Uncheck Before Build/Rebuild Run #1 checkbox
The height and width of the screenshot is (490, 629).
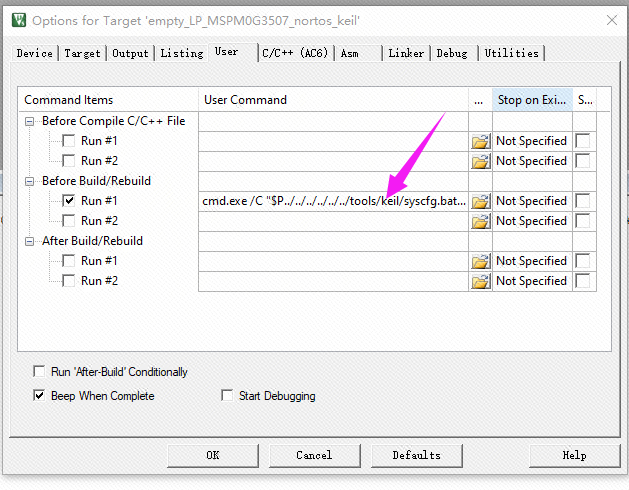(x=69, y=201)
